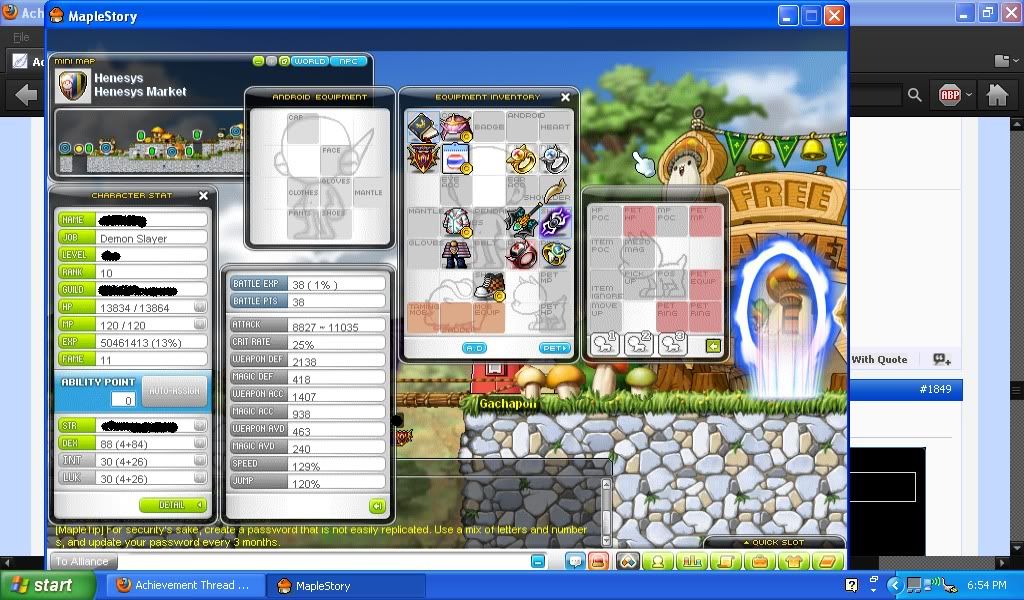Click the chat text input field

coord(323,561)
